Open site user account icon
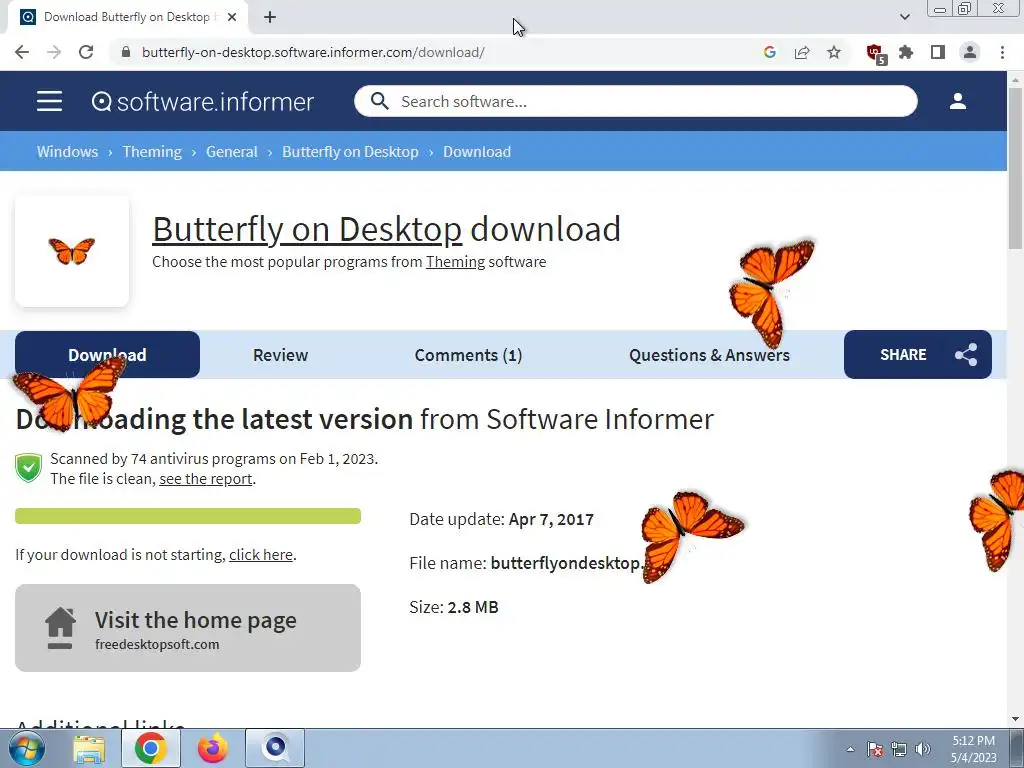The width and height of the screenshot is (1024, 768). [957, 101]
